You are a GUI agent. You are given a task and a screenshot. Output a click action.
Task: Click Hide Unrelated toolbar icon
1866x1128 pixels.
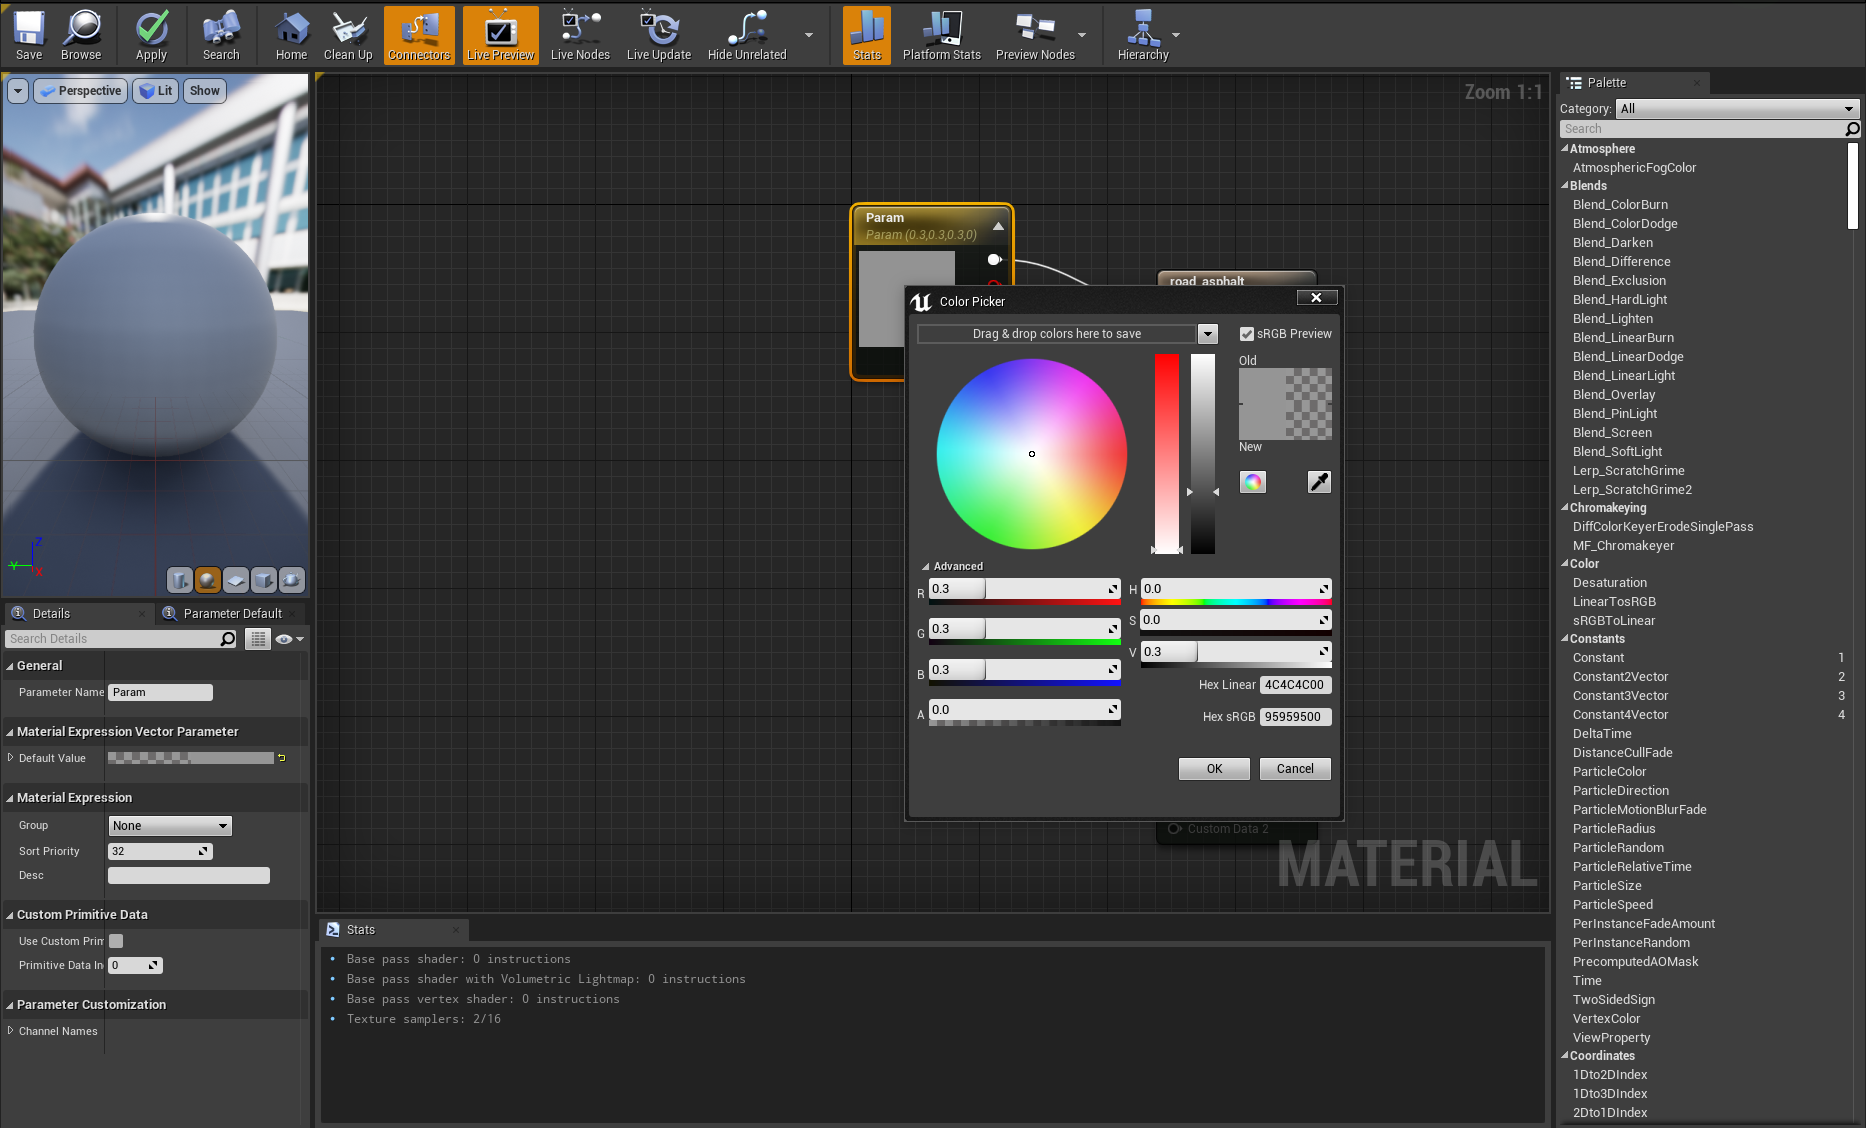(747, 35)
